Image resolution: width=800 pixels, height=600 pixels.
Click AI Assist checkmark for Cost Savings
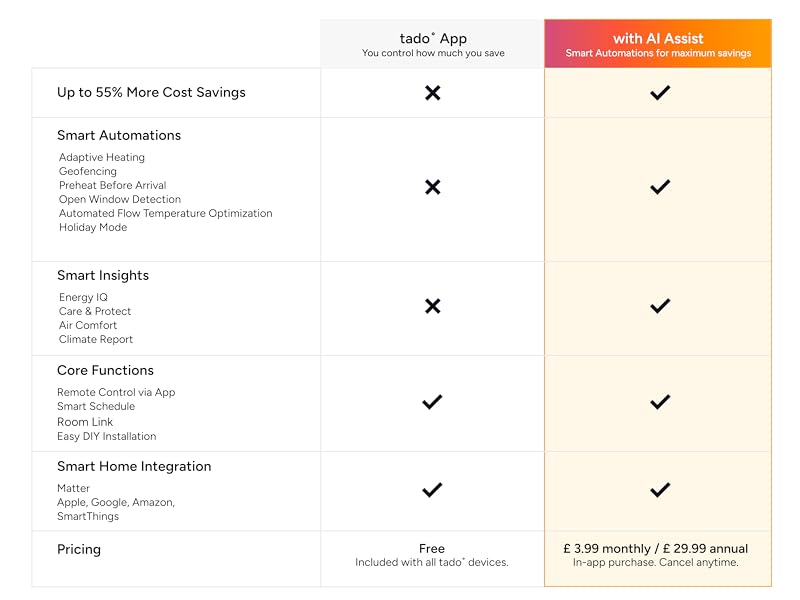[x=659, y=93]
